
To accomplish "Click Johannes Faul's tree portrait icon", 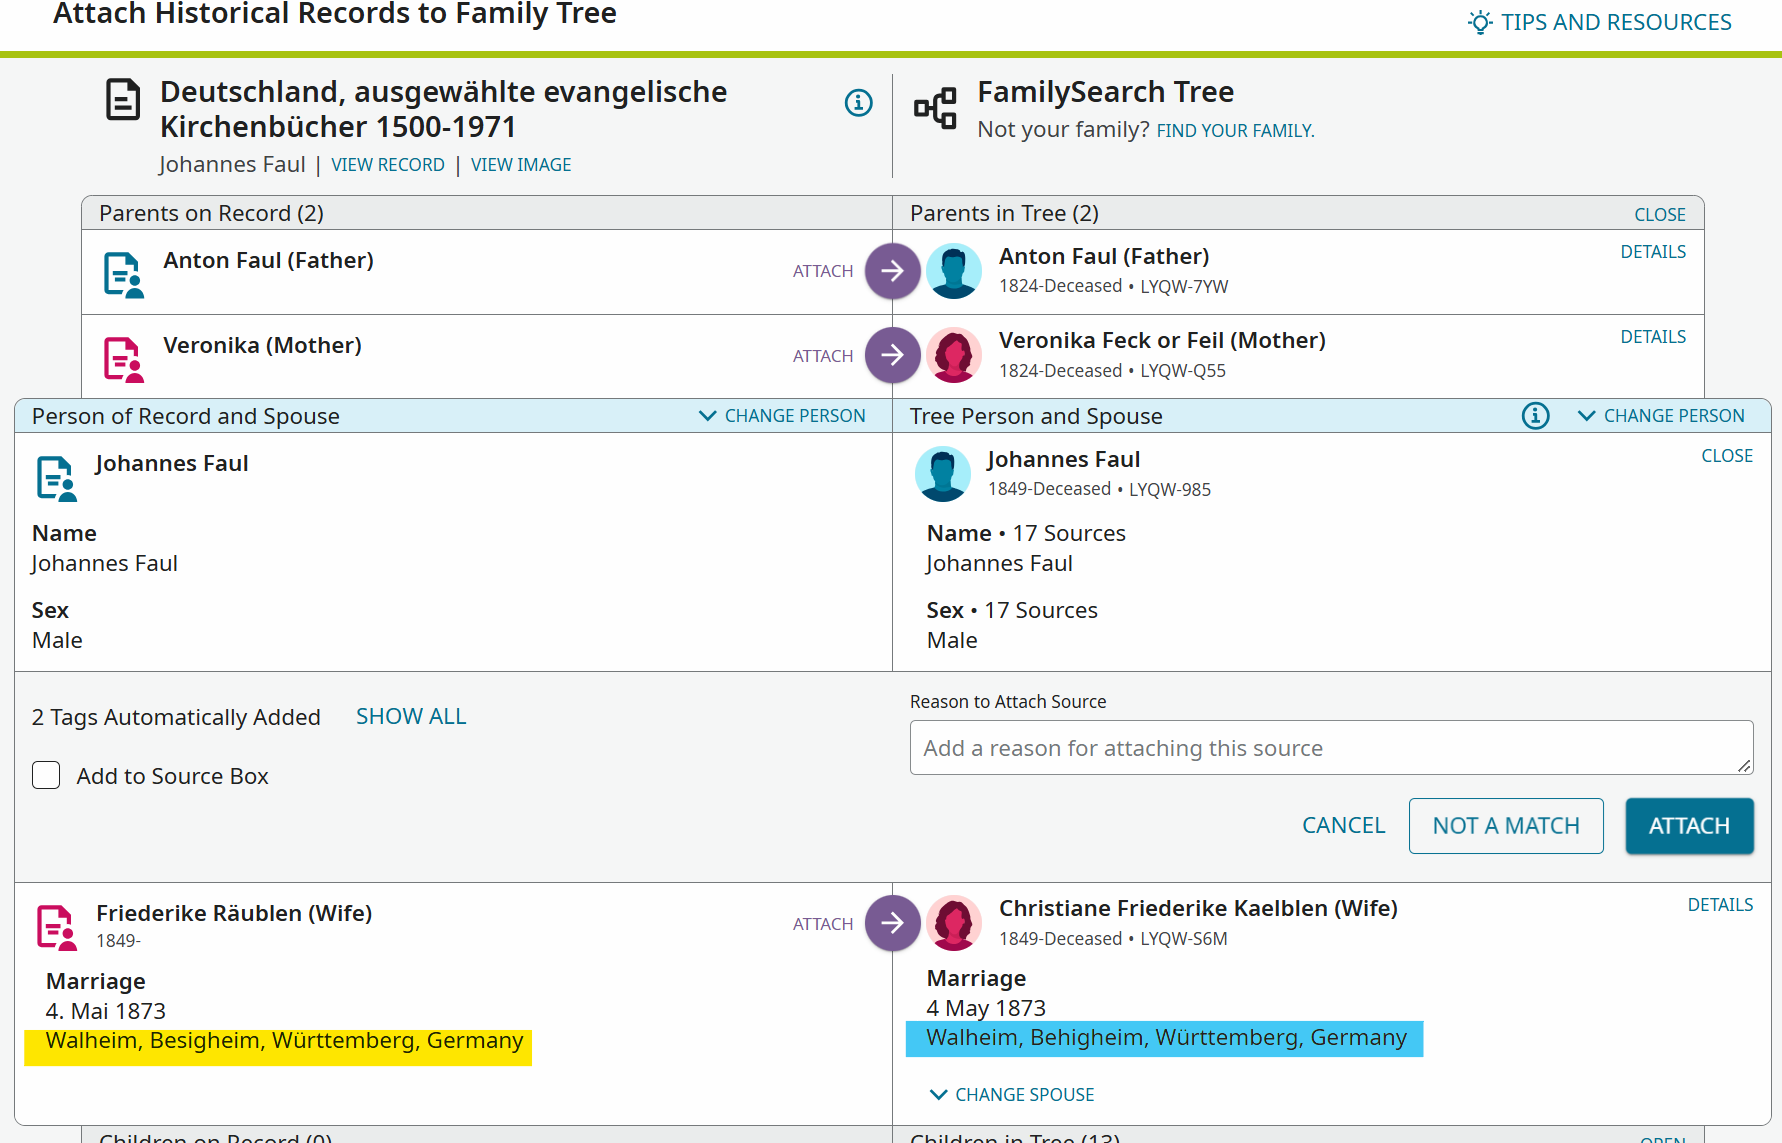I will pyautogui.click(x=943, y=474).
